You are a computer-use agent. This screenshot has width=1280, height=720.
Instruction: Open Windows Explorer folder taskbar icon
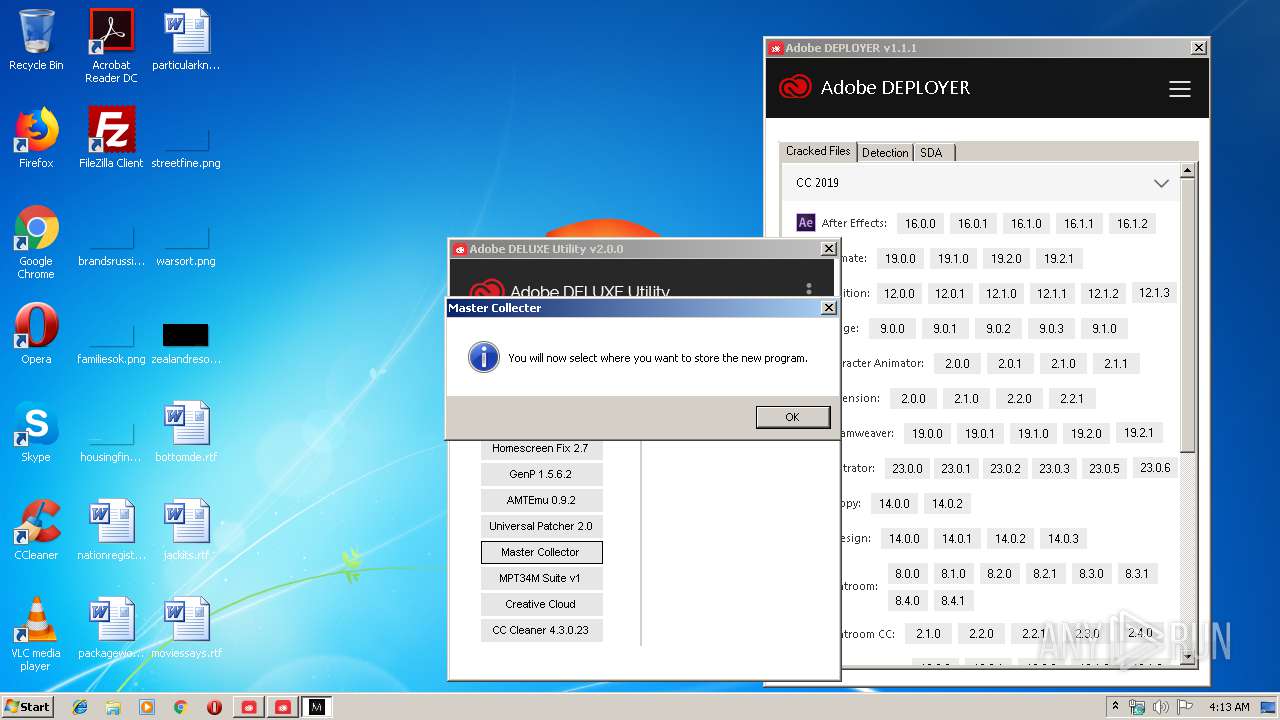[113, 707]
